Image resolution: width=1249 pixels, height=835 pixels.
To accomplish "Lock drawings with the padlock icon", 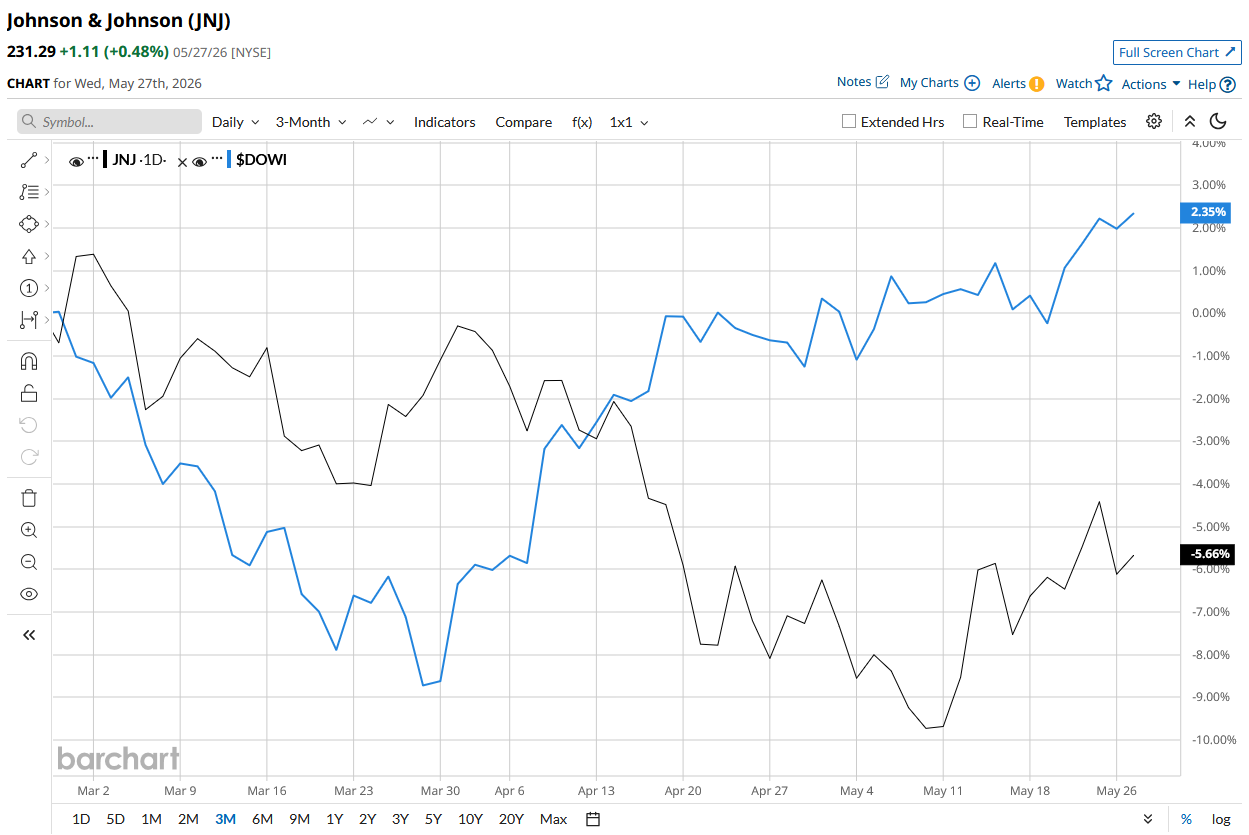I will tap(29, 393).
